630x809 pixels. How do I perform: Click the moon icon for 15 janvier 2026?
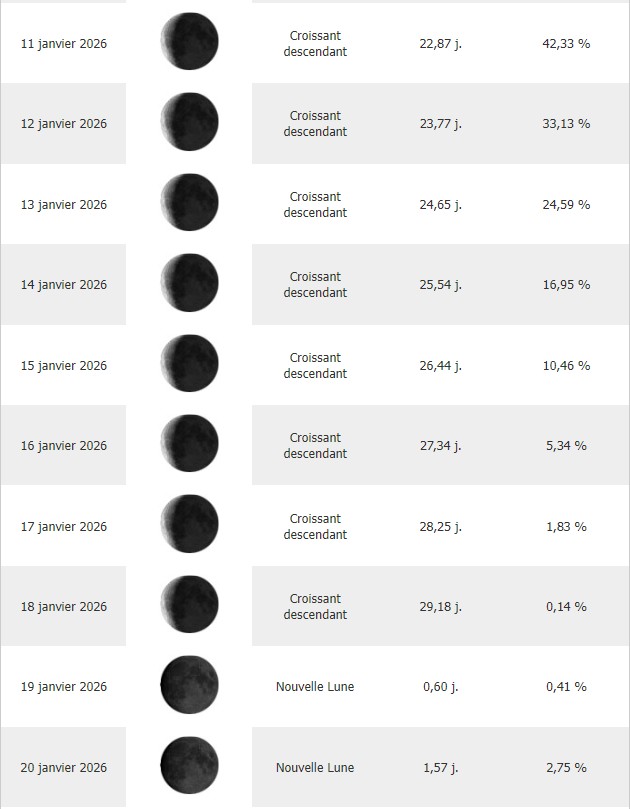click(x=189, y=364)
